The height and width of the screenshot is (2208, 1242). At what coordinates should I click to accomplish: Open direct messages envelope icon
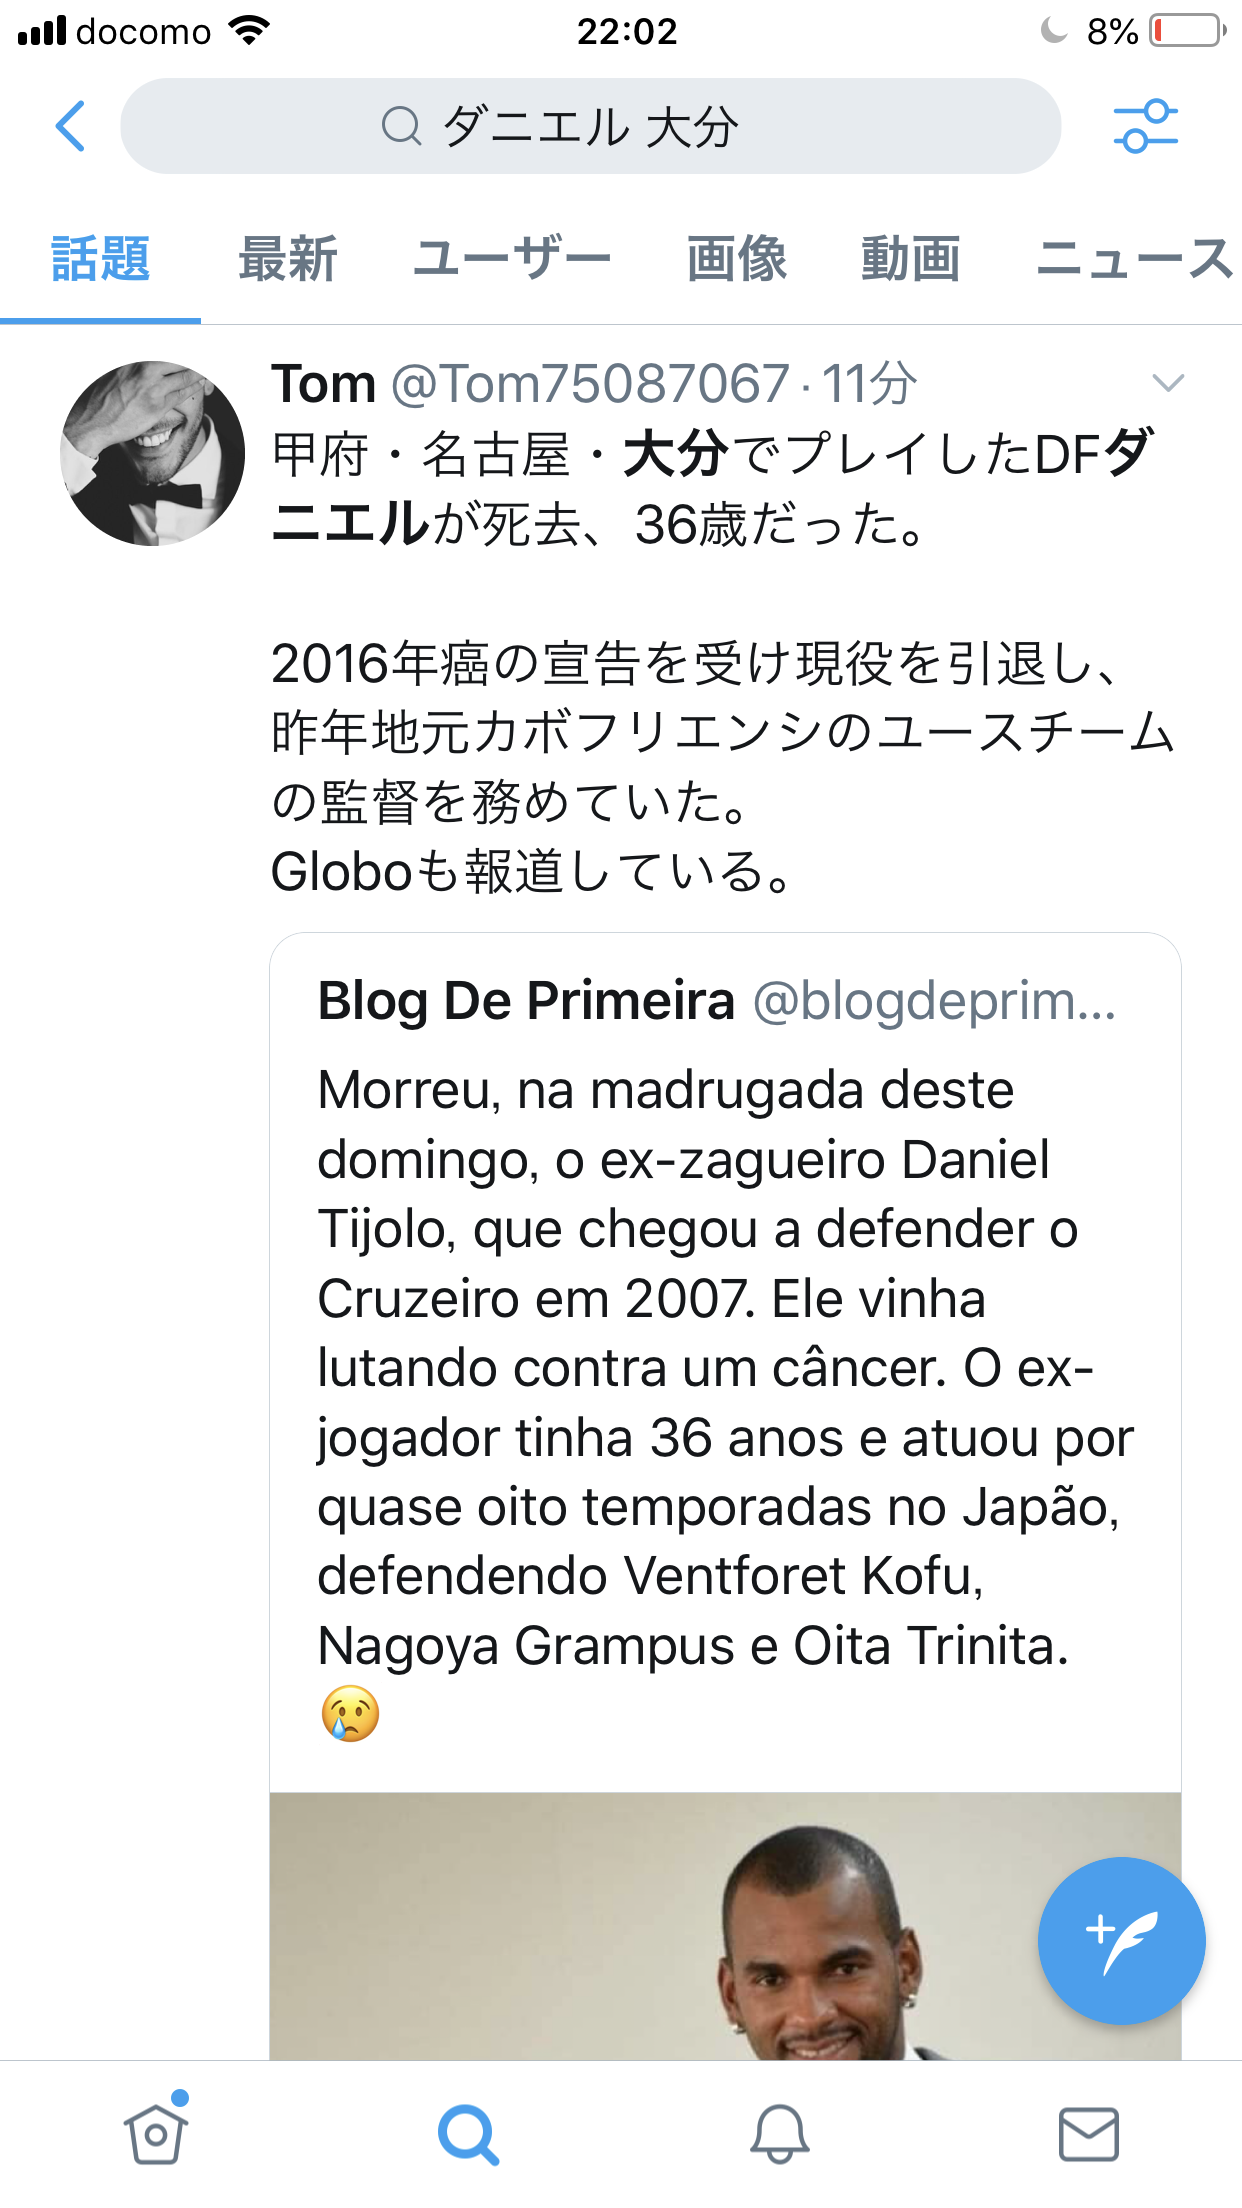pos(1088,2134)
